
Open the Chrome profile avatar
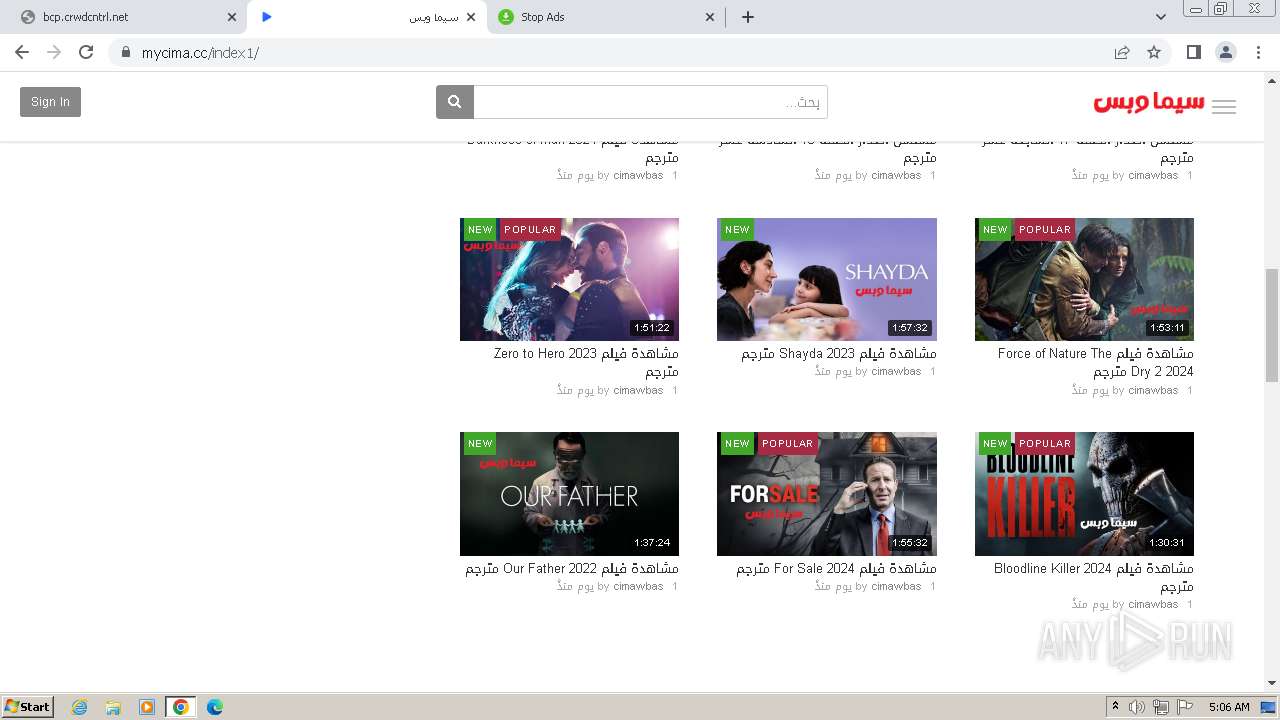1226,52
